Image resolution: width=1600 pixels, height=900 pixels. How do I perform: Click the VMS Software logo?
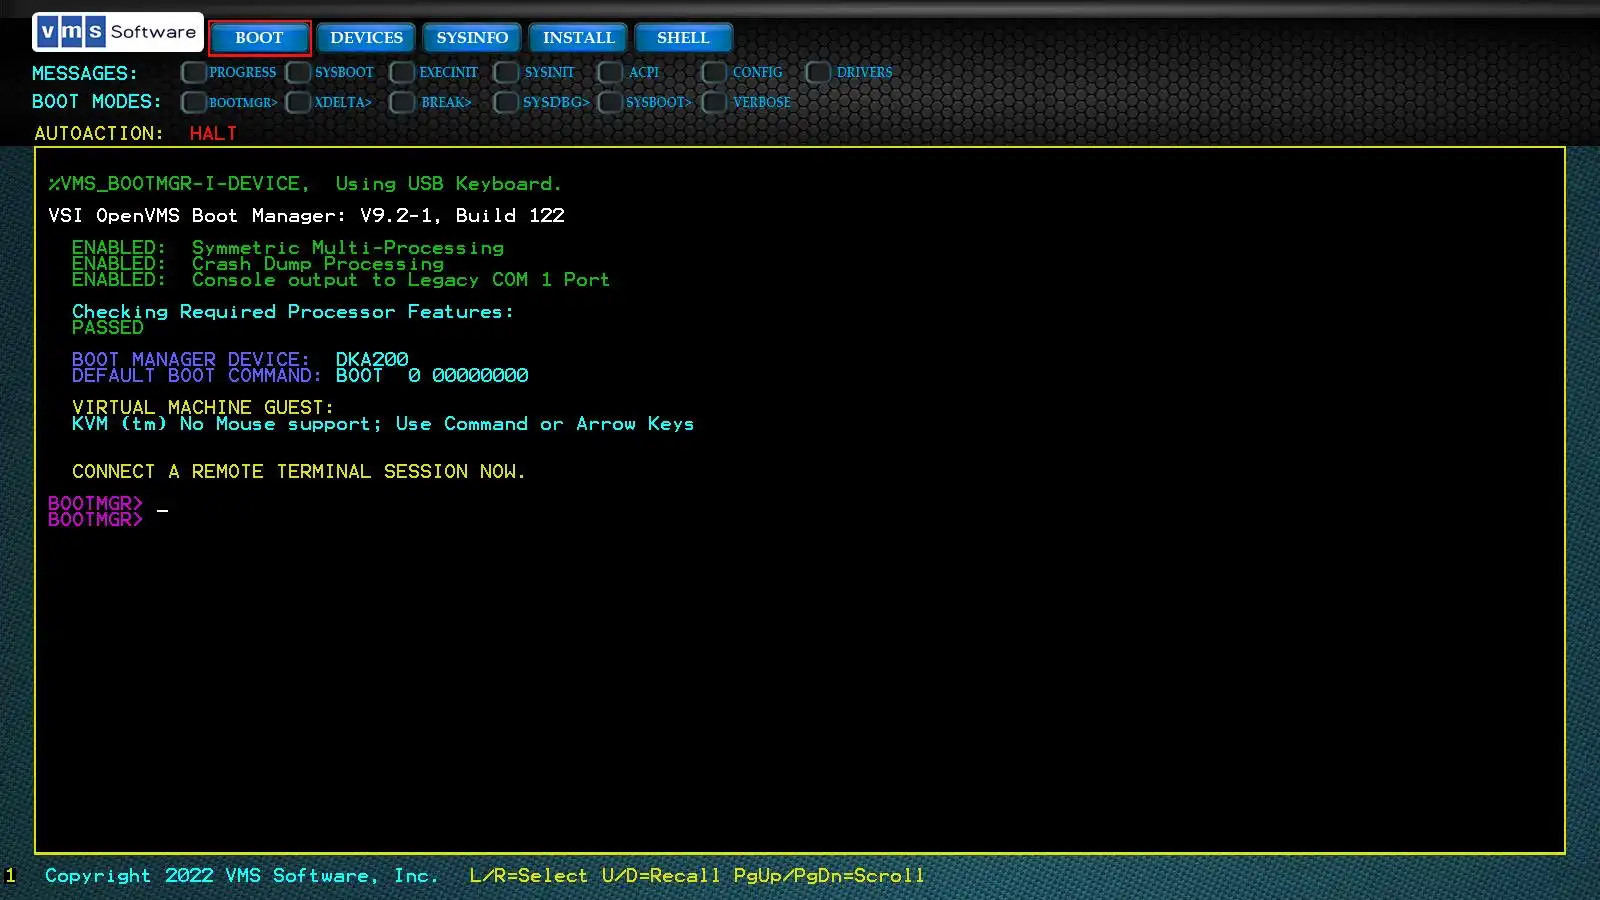pyautogui.click(x=118, y=32)
